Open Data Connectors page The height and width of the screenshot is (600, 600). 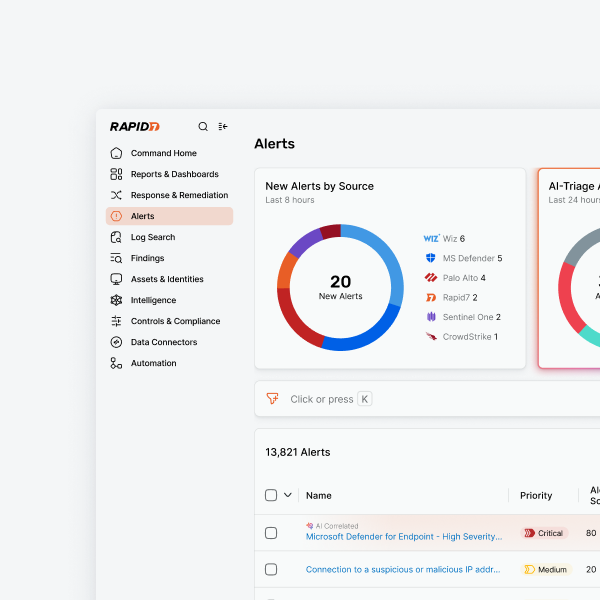tap(170, 342)
